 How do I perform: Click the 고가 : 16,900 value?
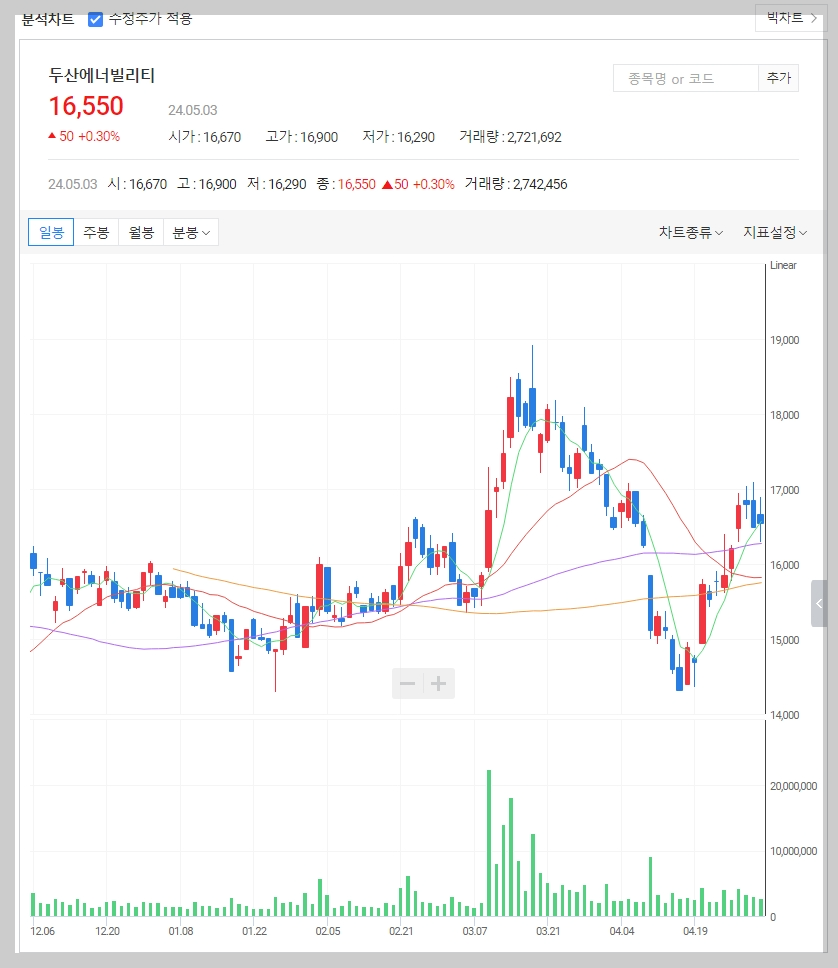tap(301, 136)
